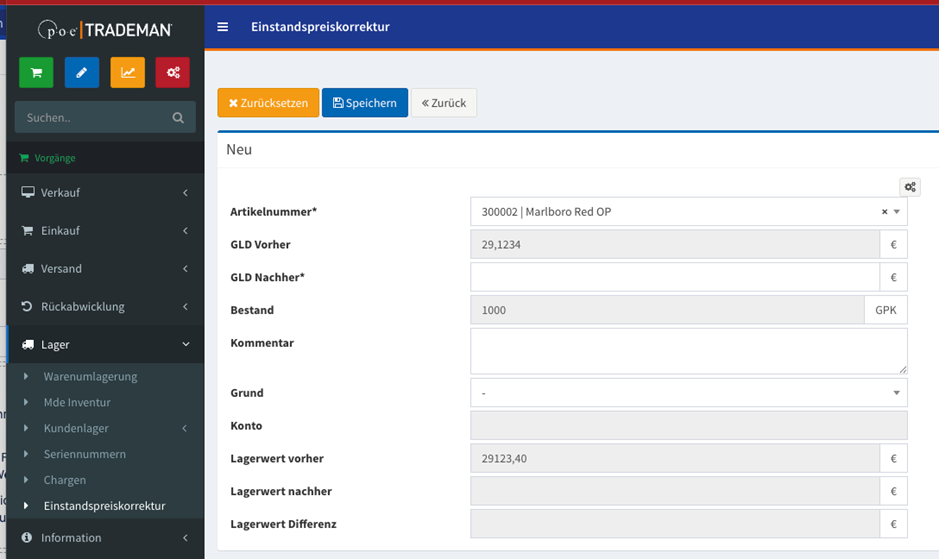Open Chargen menu item
The width and height of the screenshot is (939, 559).
pyautogui.click(x=65, y=480)
